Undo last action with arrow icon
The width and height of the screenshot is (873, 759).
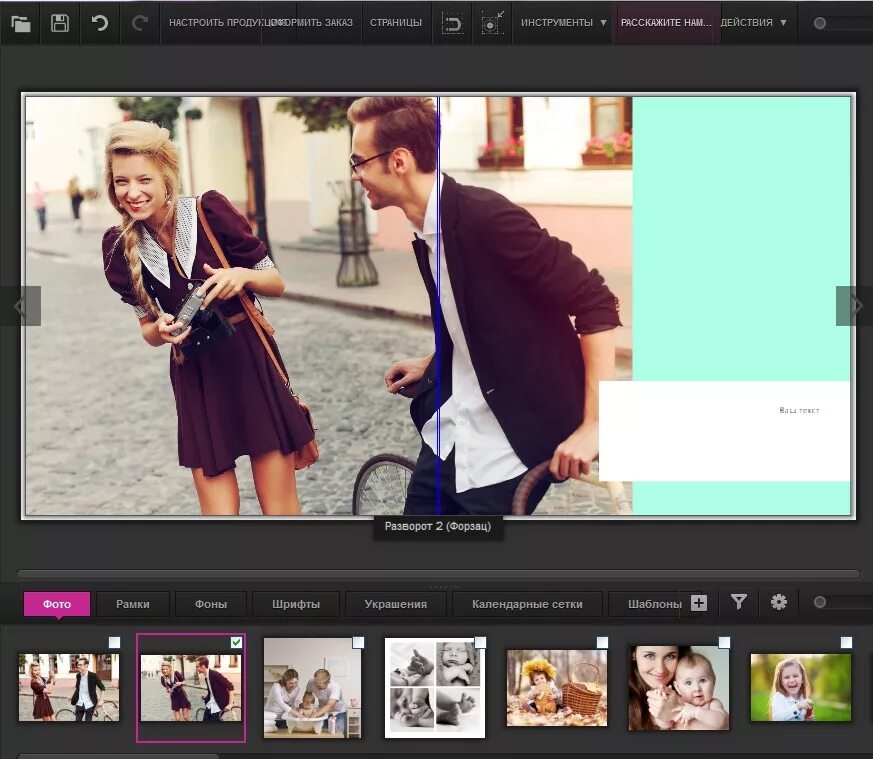click(100, 23)
